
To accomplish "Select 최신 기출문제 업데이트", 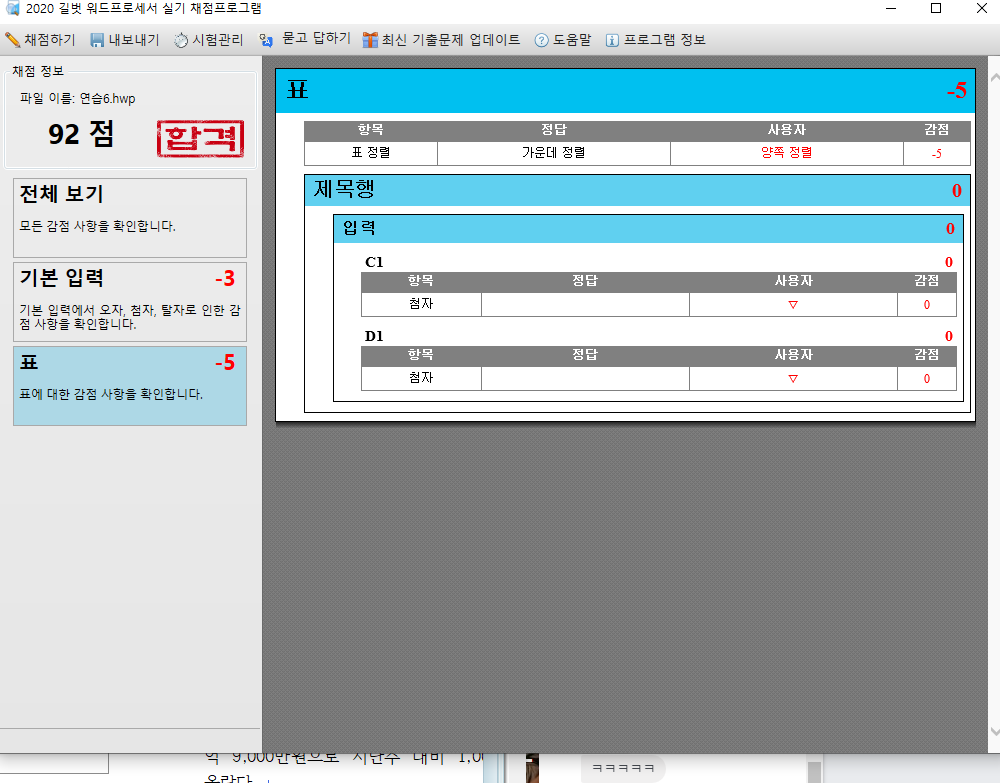I will (x=441, y=40).
